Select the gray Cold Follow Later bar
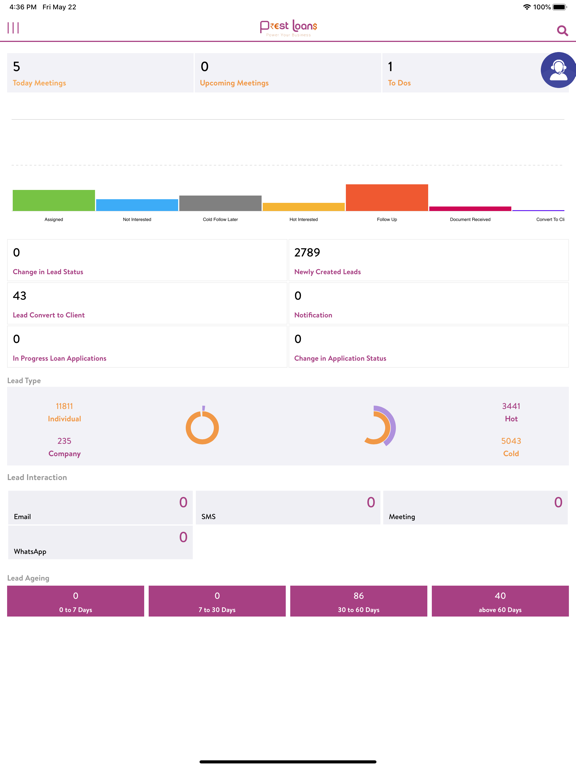 [x=220, y=203]
